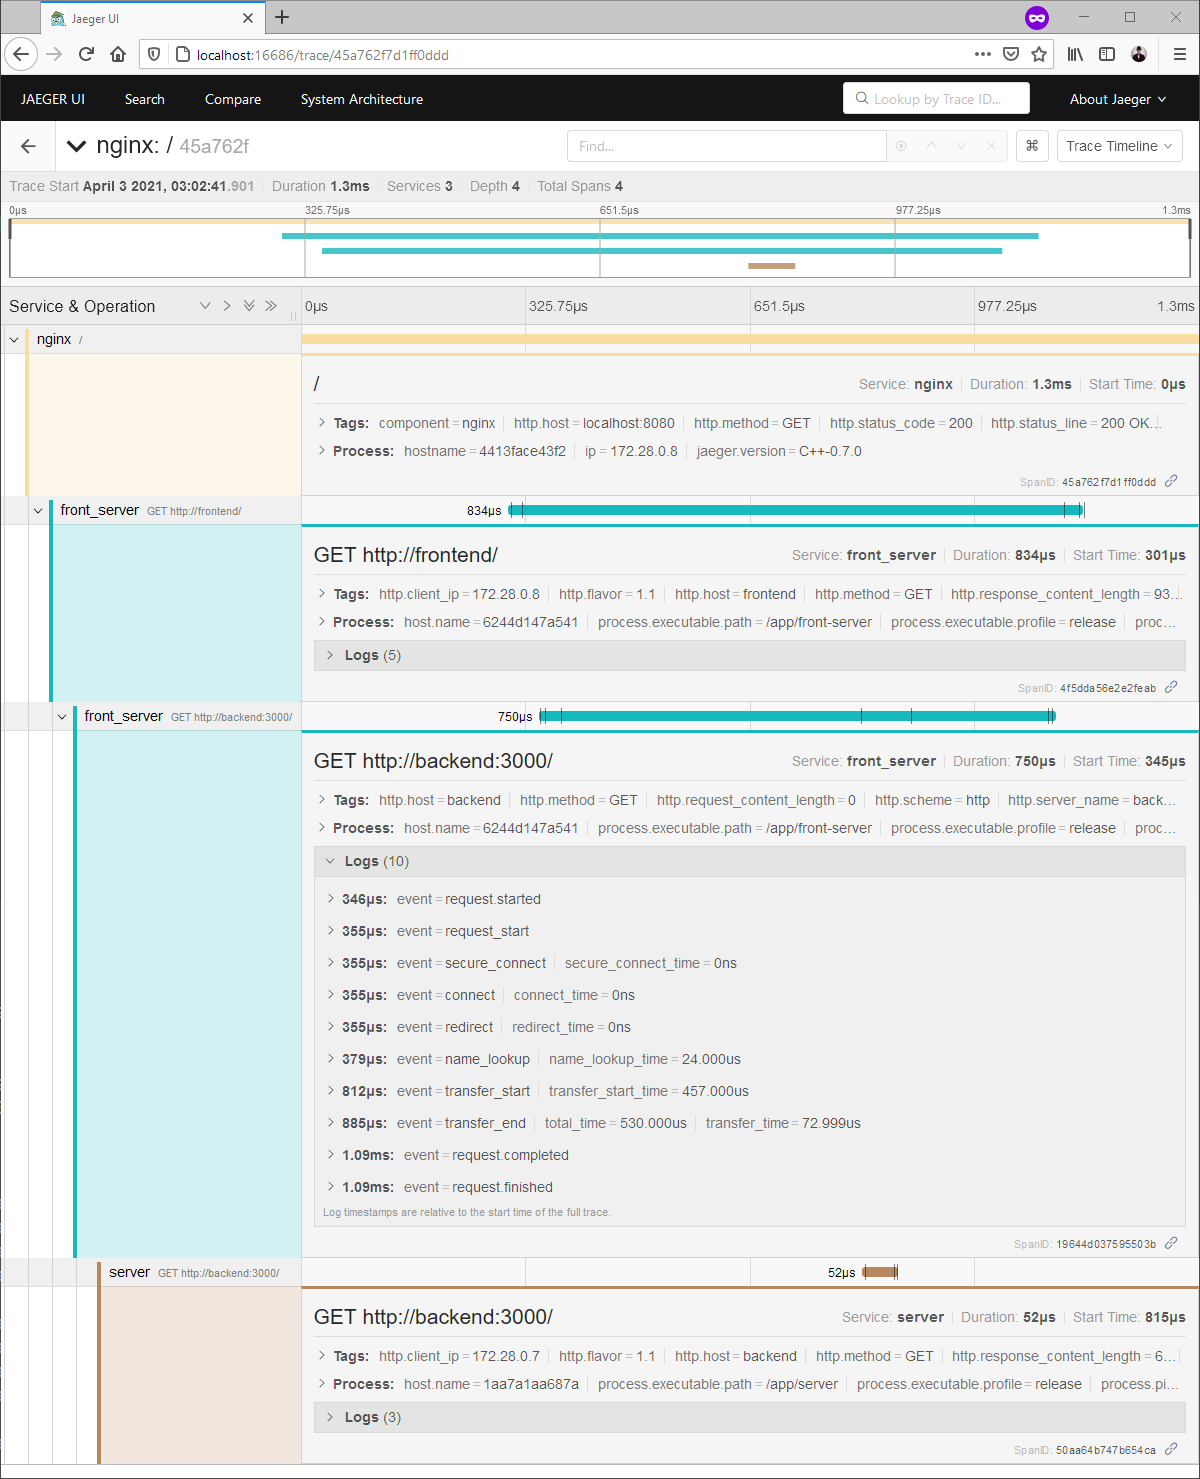The height and width of the screenshot is (1479, 1200).
Task: Collapse one level of spans
Action: [227, 306]
